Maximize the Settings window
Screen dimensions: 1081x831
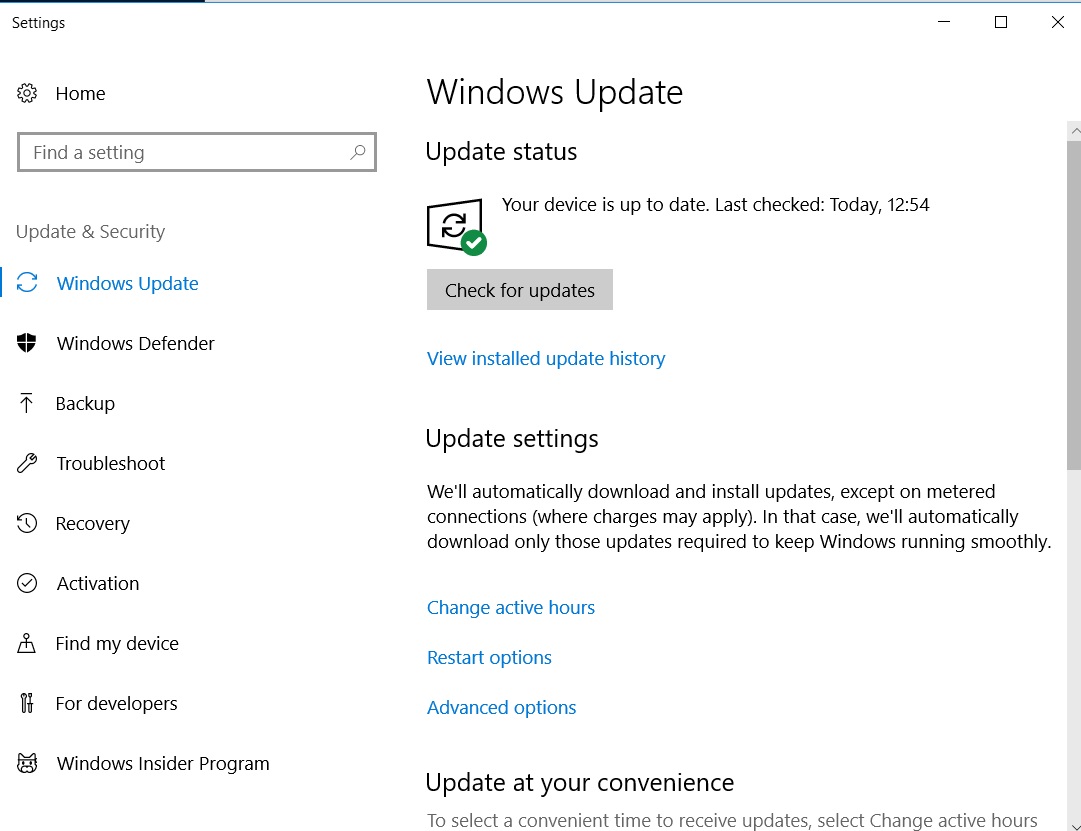(x=1001, y=22)
